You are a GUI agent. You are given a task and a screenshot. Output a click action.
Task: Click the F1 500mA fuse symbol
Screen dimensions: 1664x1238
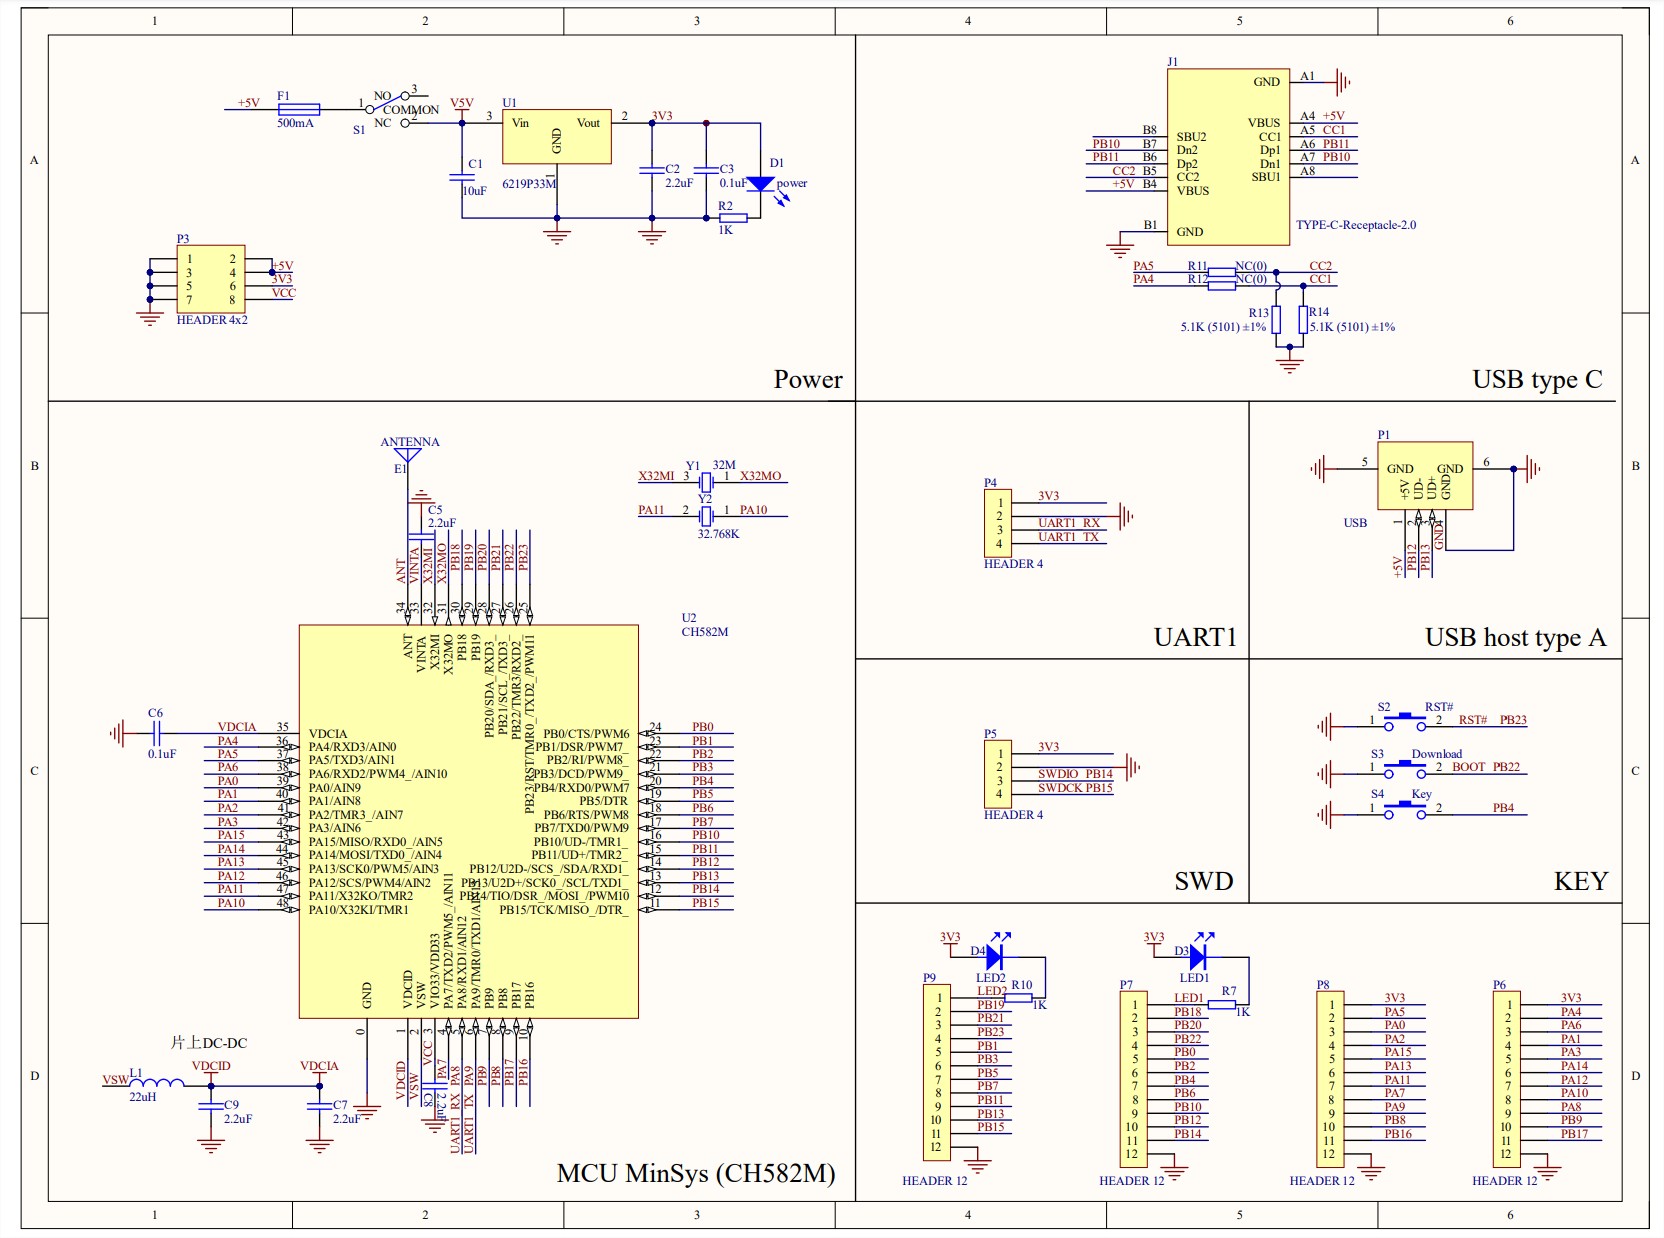[x=298, y=110]
